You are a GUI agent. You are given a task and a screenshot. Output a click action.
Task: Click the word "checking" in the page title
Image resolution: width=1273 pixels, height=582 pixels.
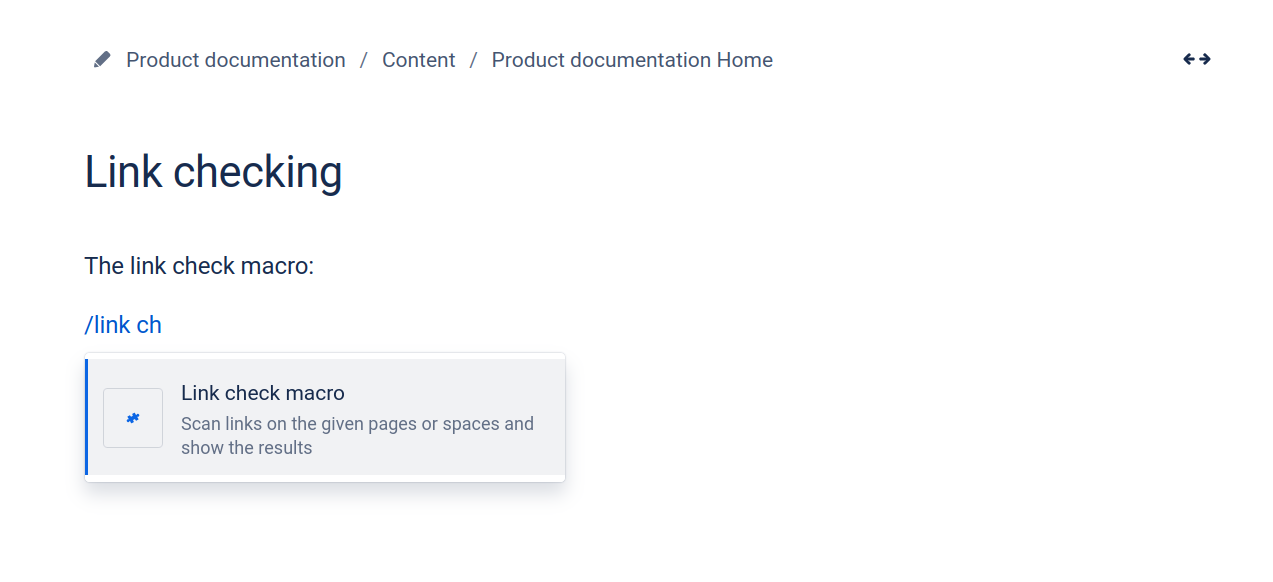[x=258, y=172]
